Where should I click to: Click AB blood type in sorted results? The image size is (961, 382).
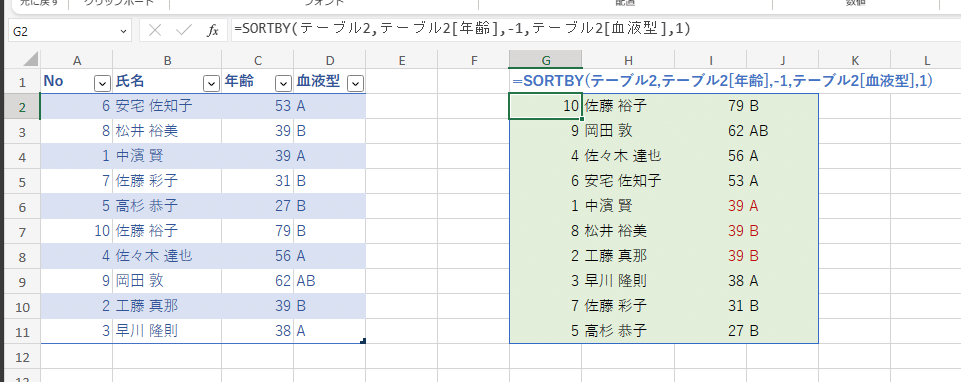[x=759, y=131]
